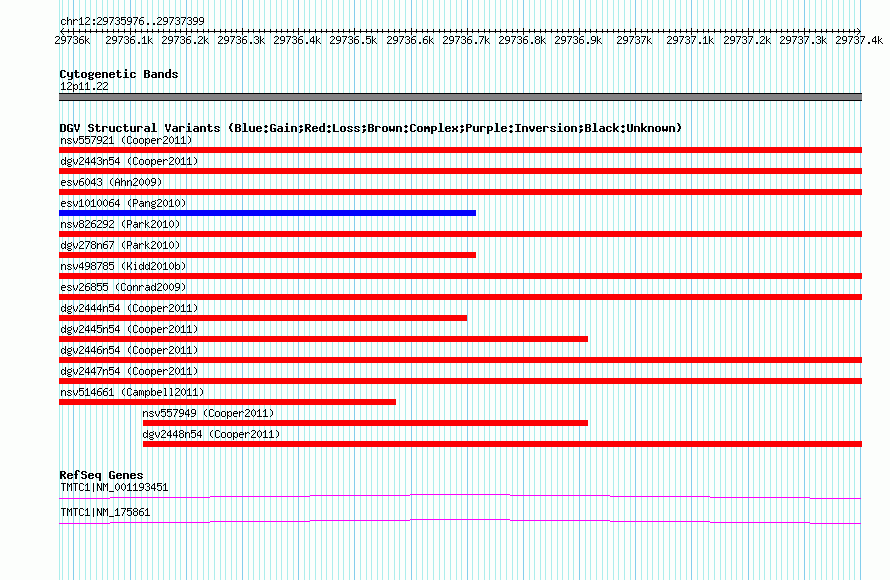Open the dgv2446n54 (Cooper2011) variant
The width and height of the screenshot is (890, 580).
(129, 350)
